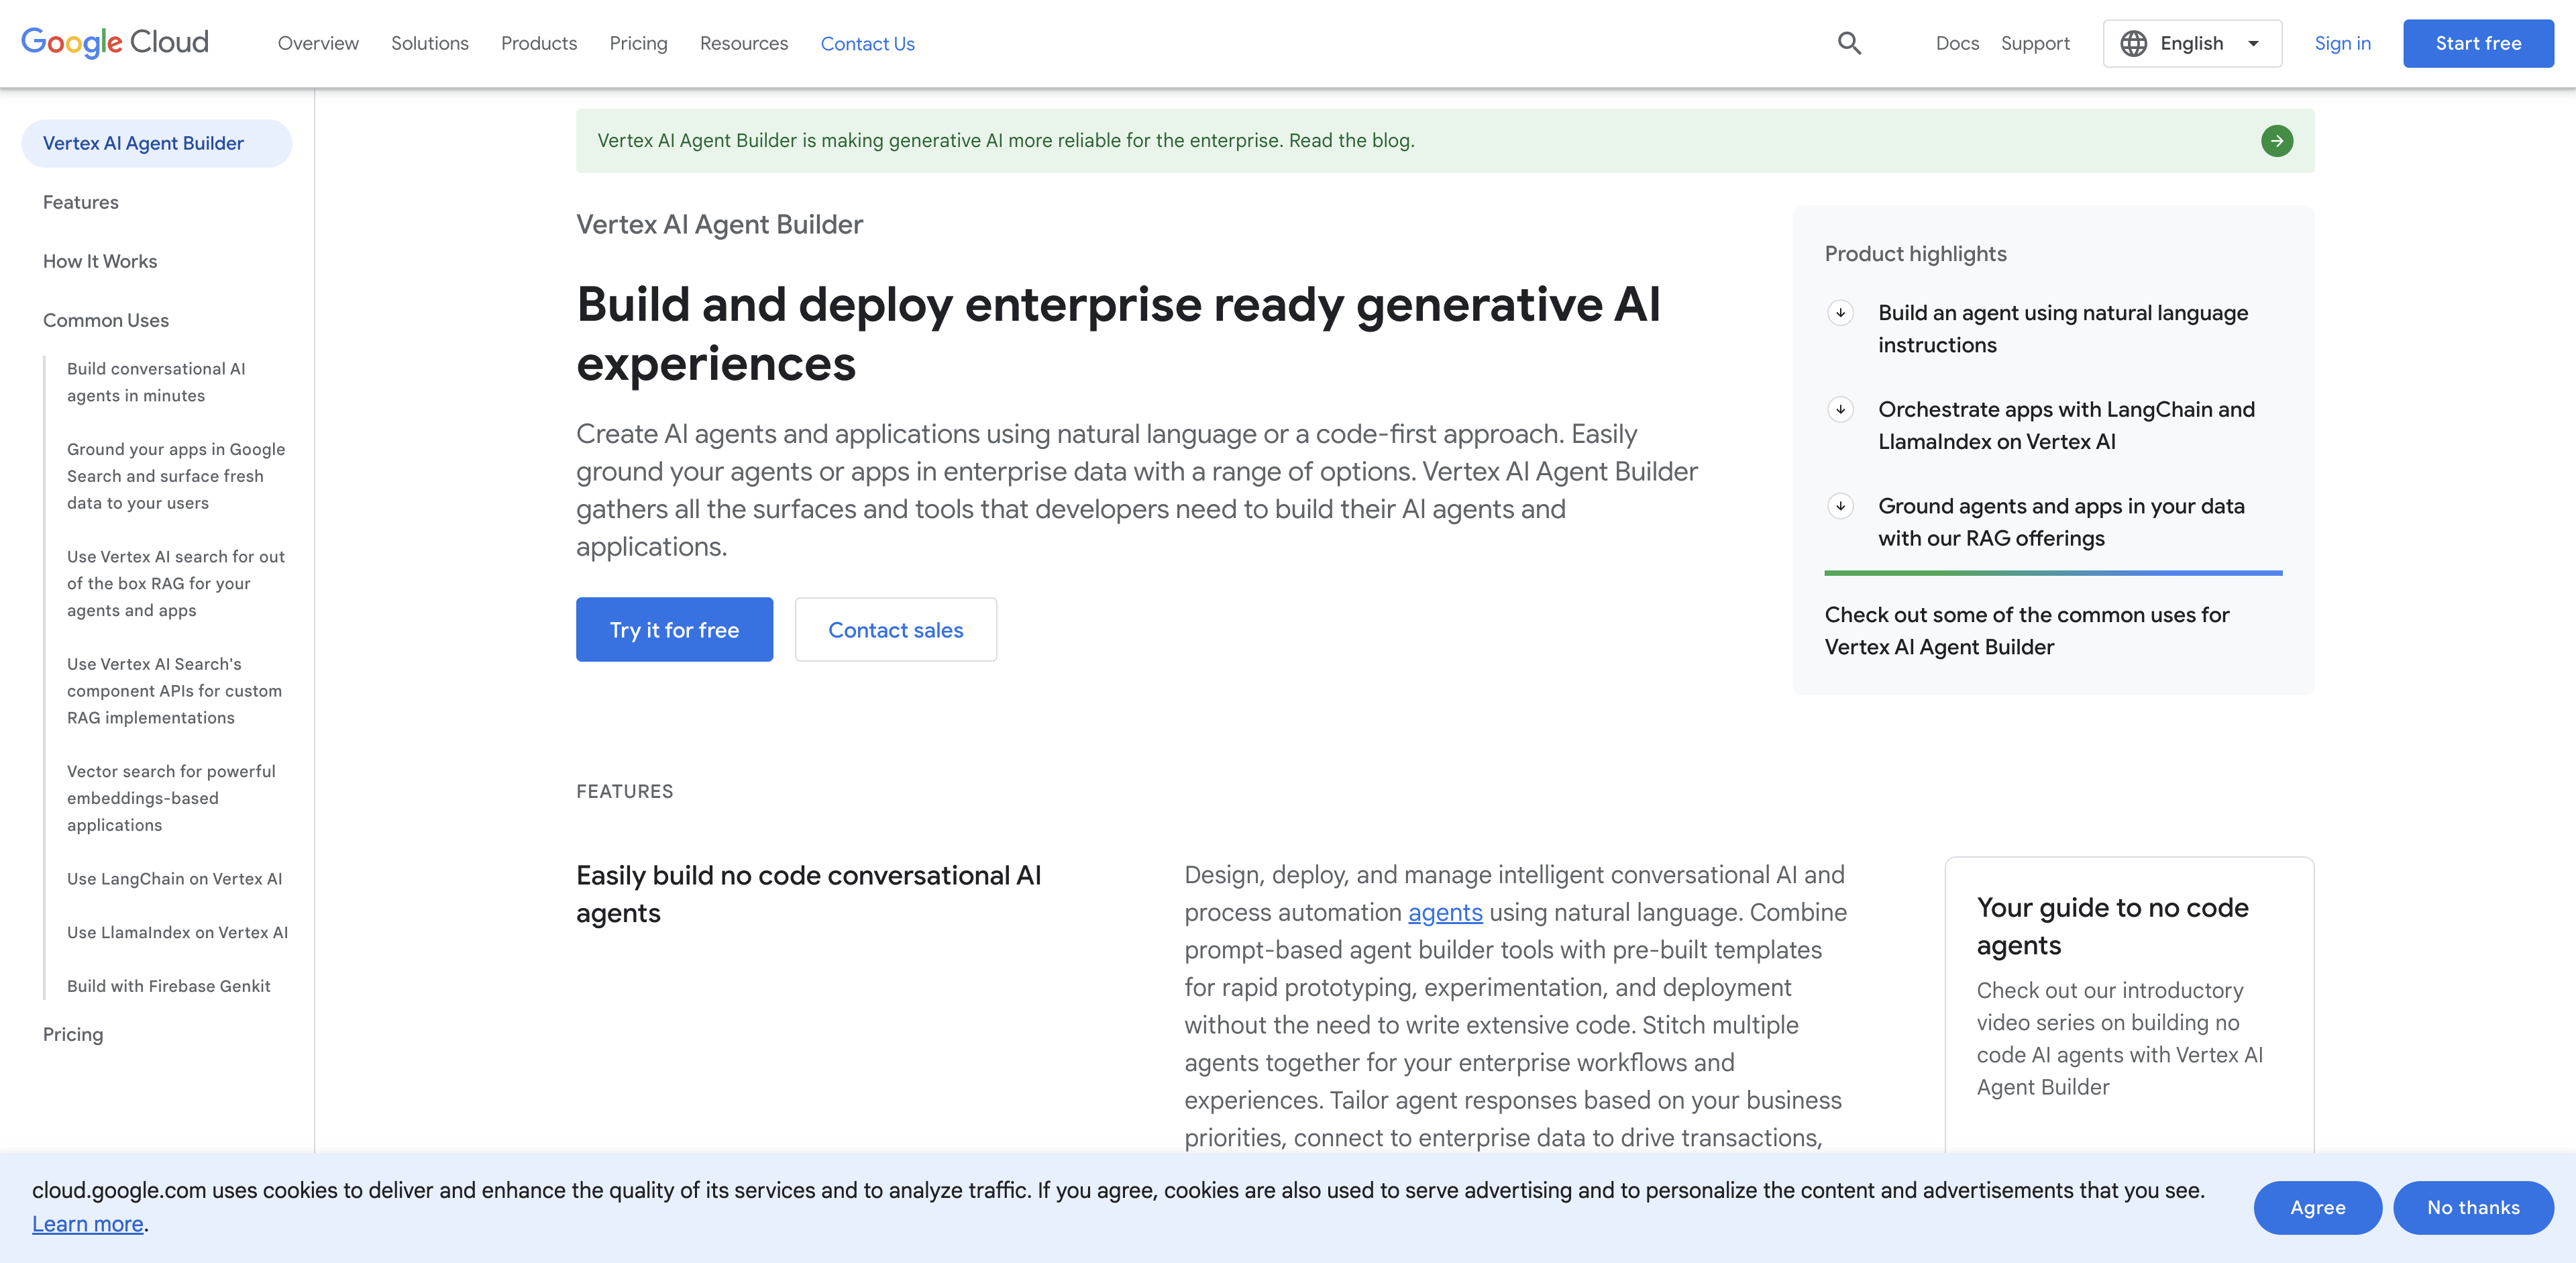This screenshot has width=2576, height=1263.
Task: Open the Solutions menu
Action: (430, 43)
